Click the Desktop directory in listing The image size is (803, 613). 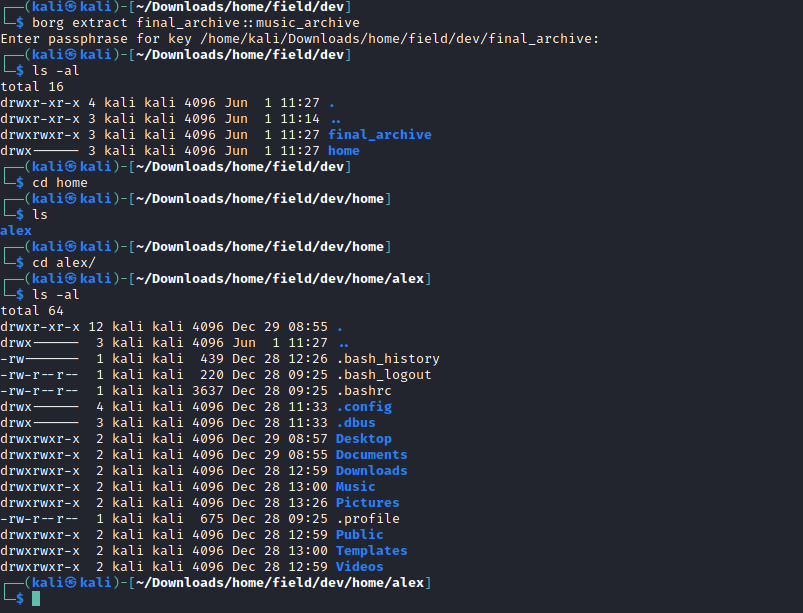[363, 439]
